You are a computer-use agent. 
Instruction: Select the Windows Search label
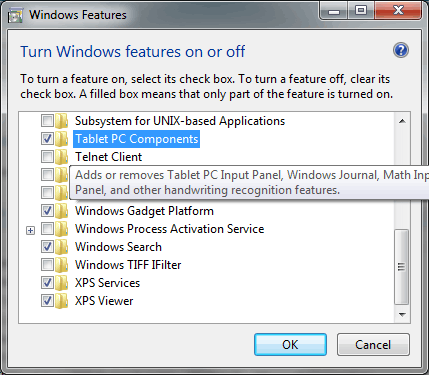(x=118, y=247)
